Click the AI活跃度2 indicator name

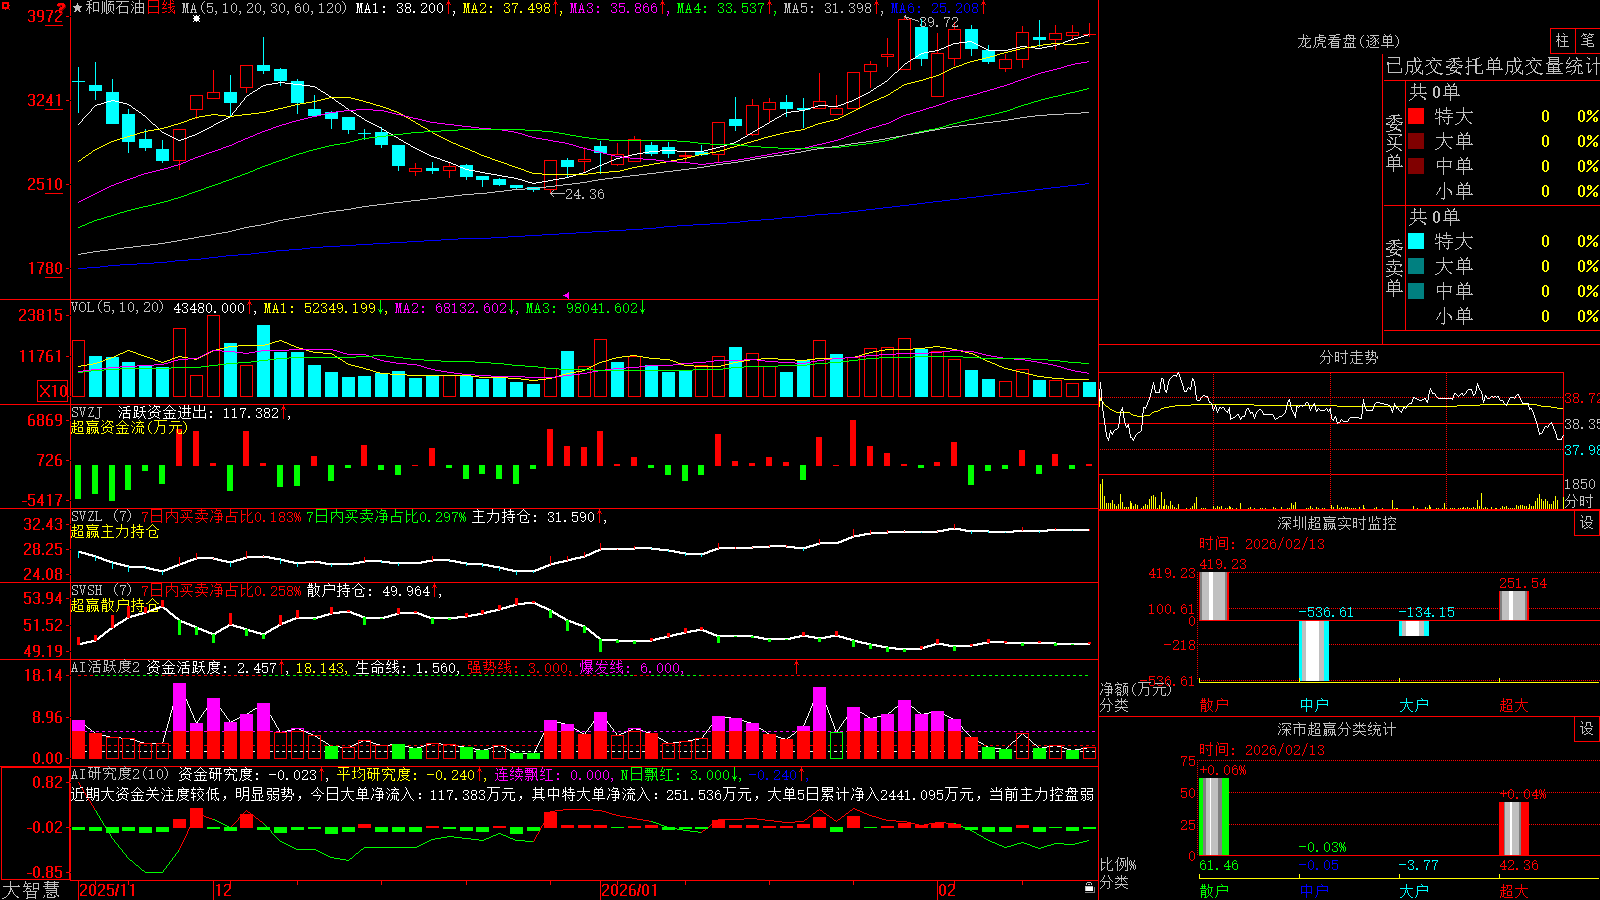click(x=106, y=667)
